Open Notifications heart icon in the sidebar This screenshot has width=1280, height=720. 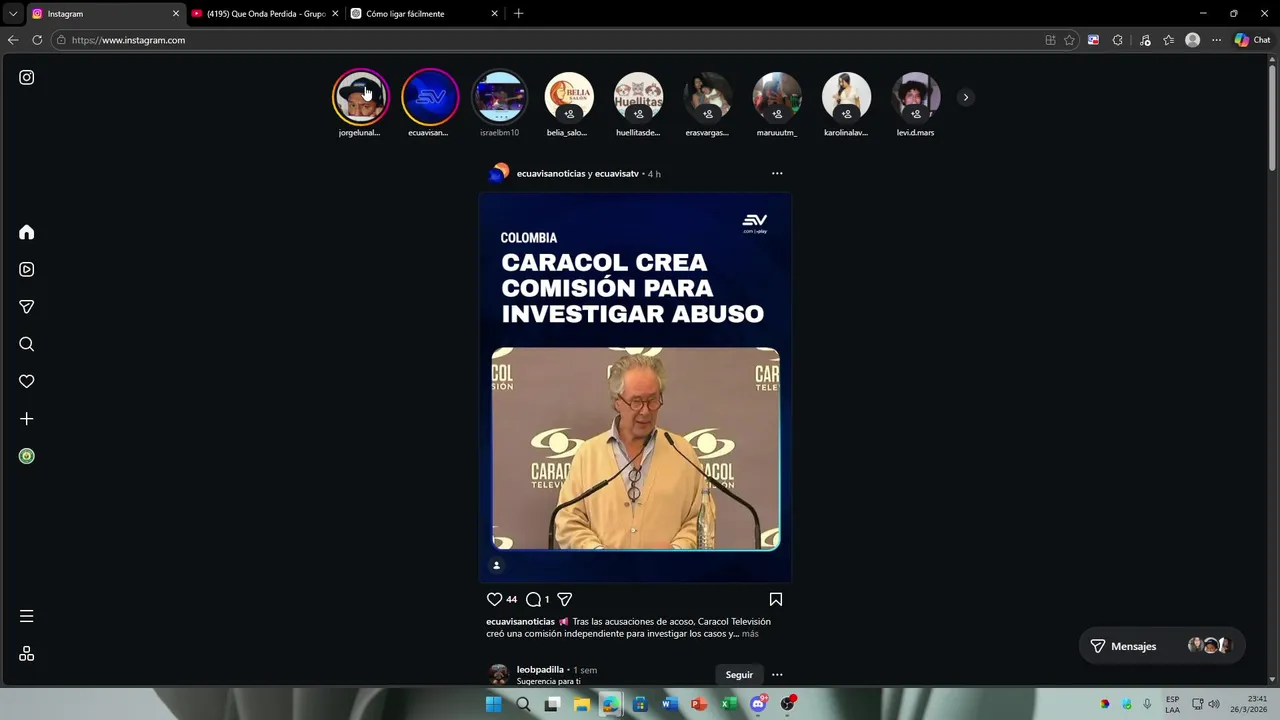coord(27,381)
